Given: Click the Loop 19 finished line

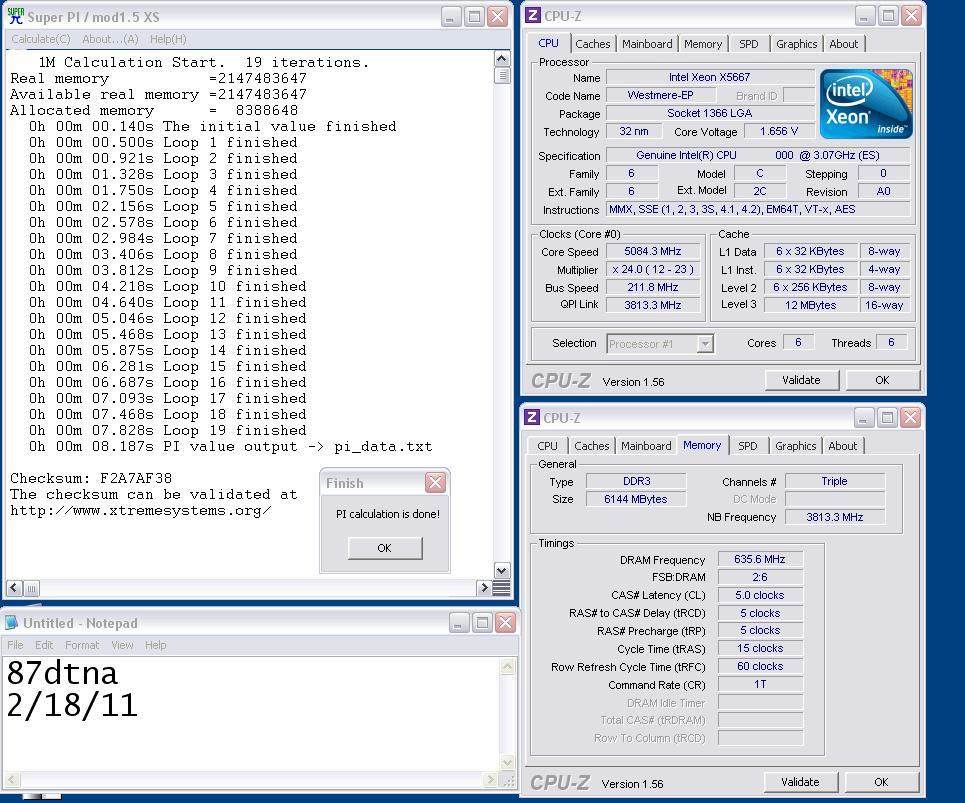Looking at the screenshot, I should (x=167, y=430).
